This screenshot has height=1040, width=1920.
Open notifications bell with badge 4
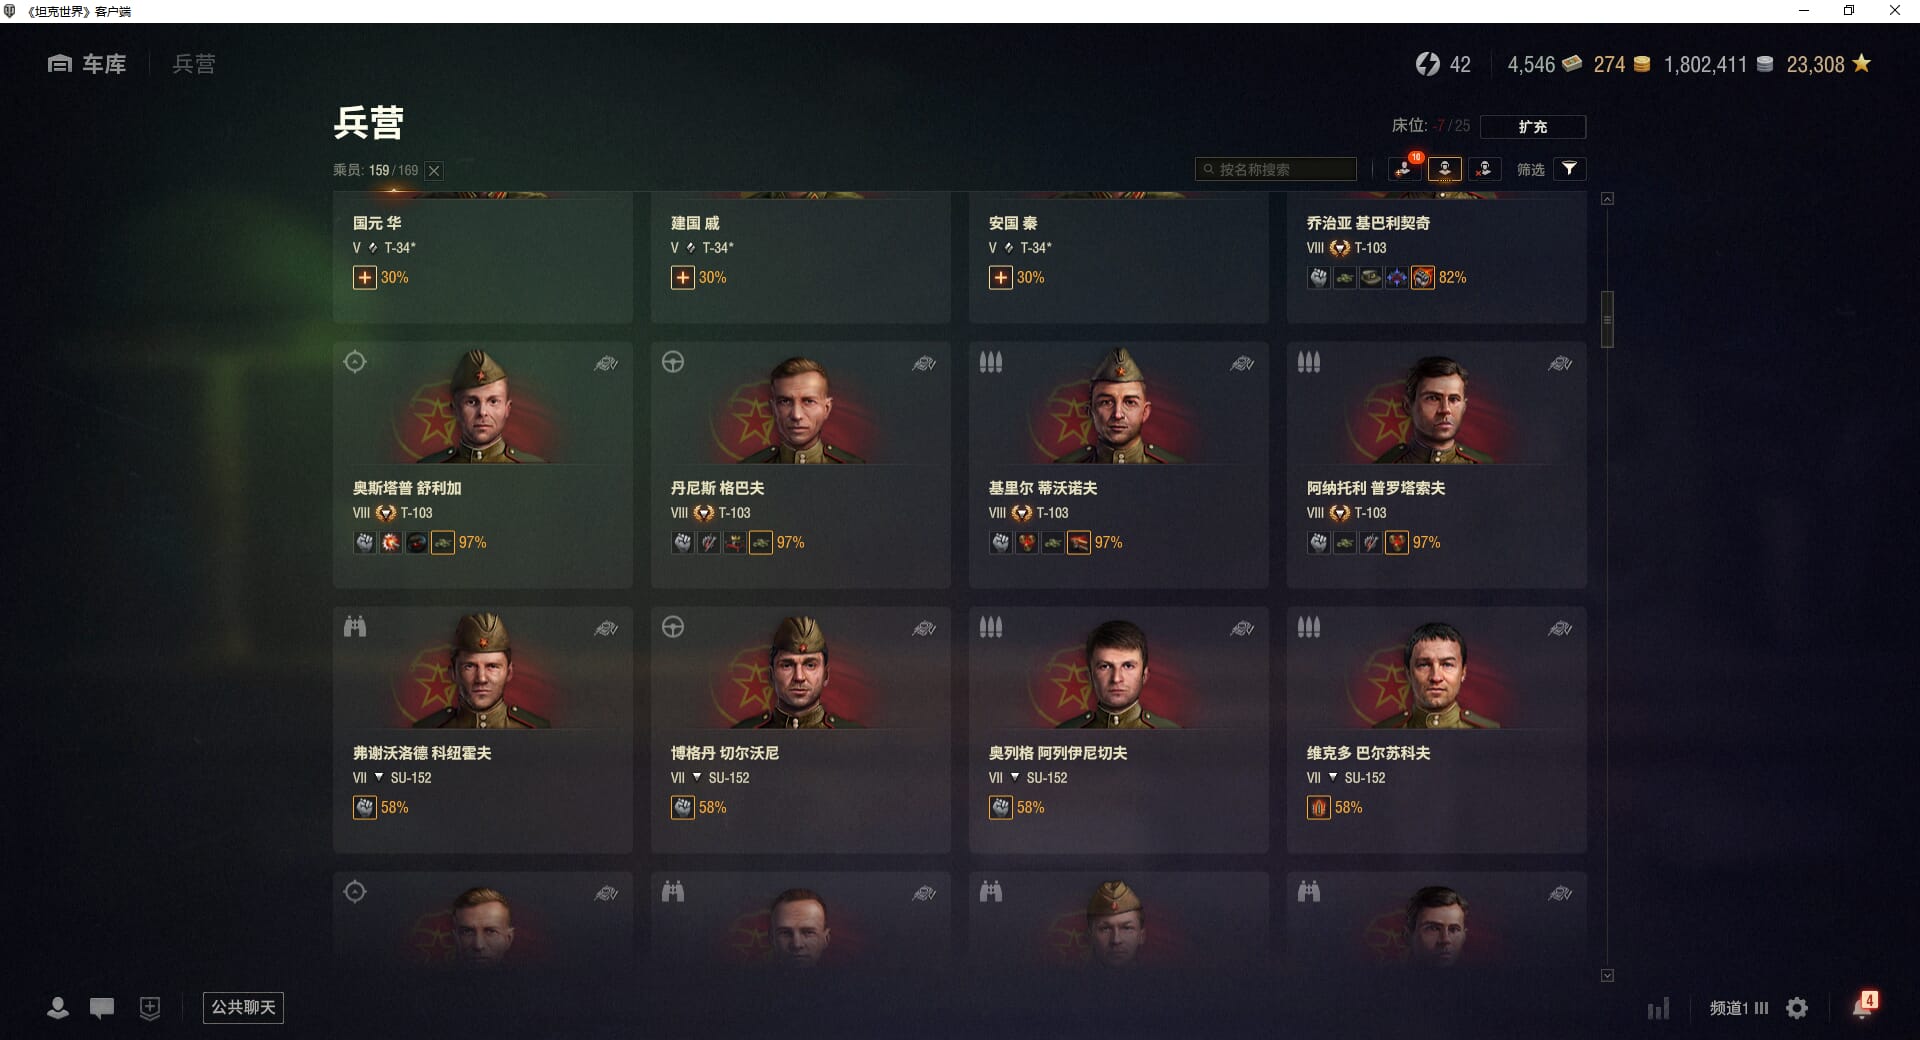1863,1006
